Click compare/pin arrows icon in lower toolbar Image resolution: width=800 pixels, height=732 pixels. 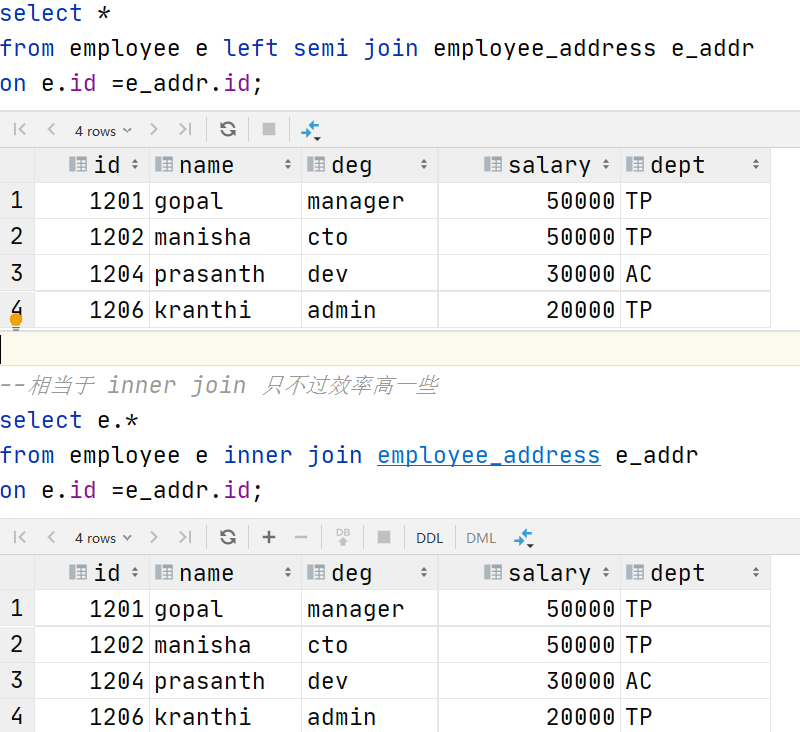(x=523, y=538)
